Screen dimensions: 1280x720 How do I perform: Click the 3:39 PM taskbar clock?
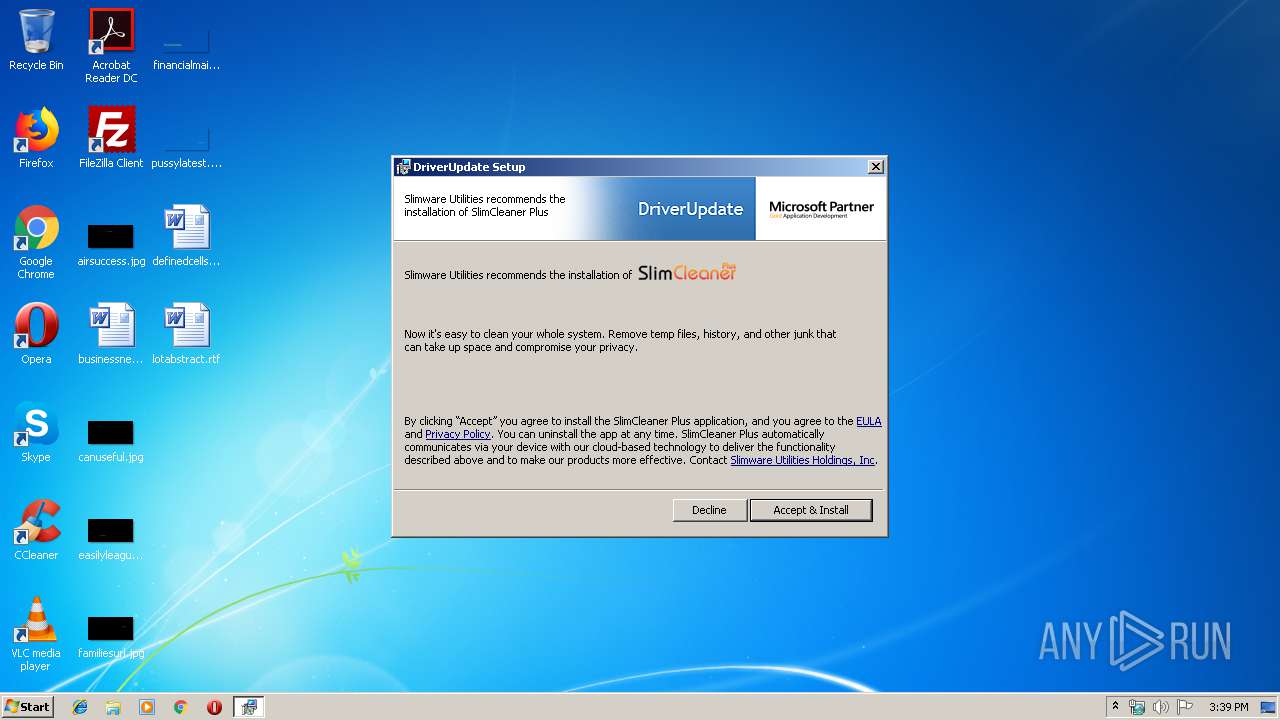(1228, 707)
